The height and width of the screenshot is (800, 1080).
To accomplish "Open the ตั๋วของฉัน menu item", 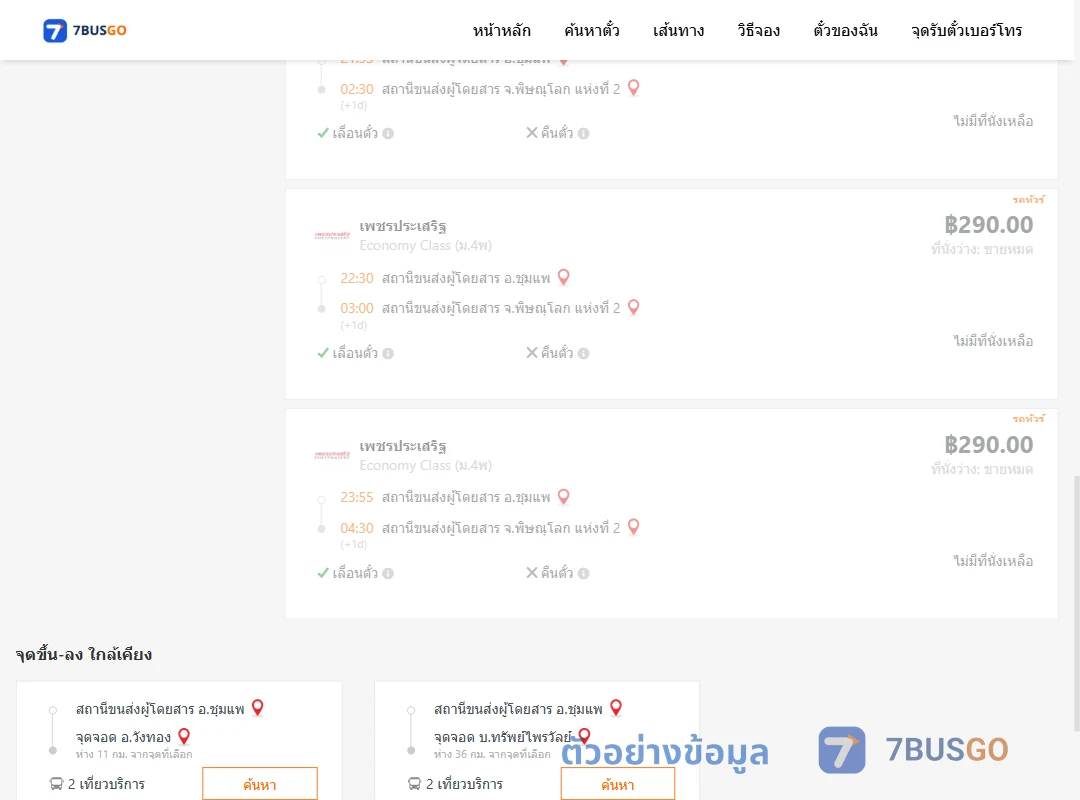I will pos(845,30).
